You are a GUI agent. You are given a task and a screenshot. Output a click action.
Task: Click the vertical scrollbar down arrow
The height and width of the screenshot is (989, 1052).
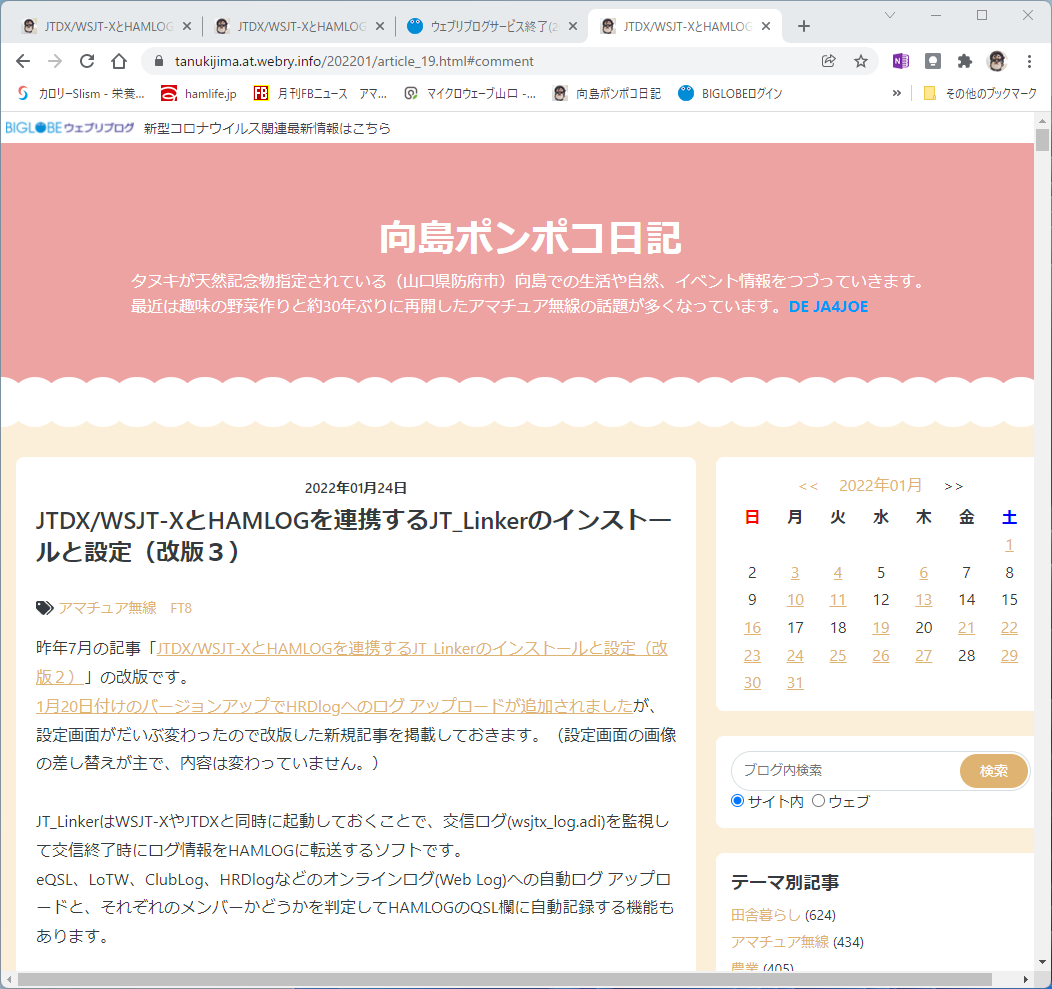point(1042,963)
